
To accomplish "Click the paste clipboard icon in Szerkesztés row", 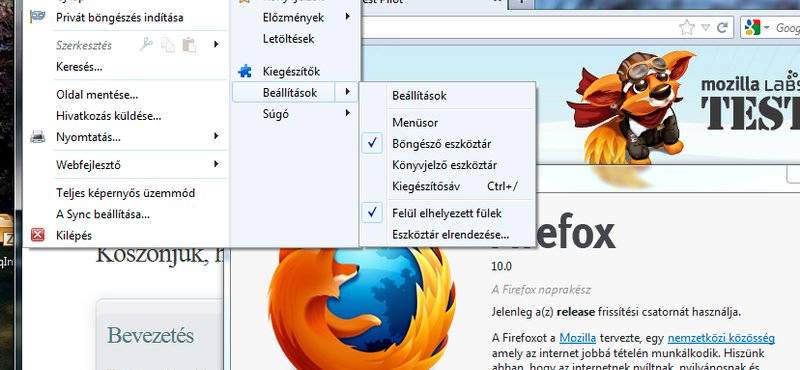I will [189, 45].
